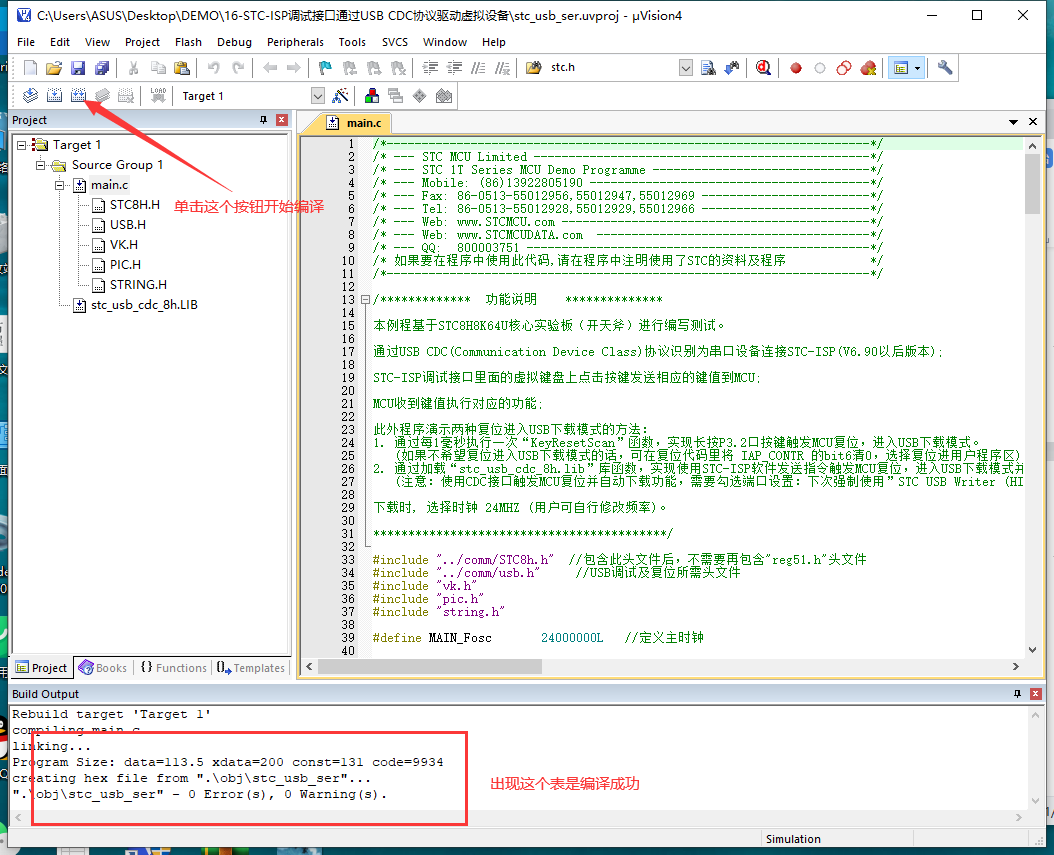Viewport: 1054px width, 855px height.
Task: Toggle Project panel pin
Action: pos(264,120)
